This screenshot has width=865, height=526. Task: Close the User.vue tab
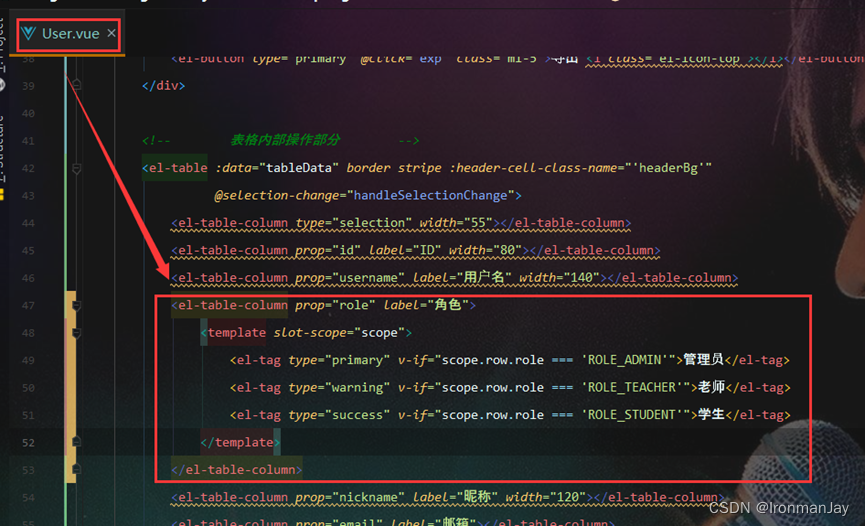point(111,33)
